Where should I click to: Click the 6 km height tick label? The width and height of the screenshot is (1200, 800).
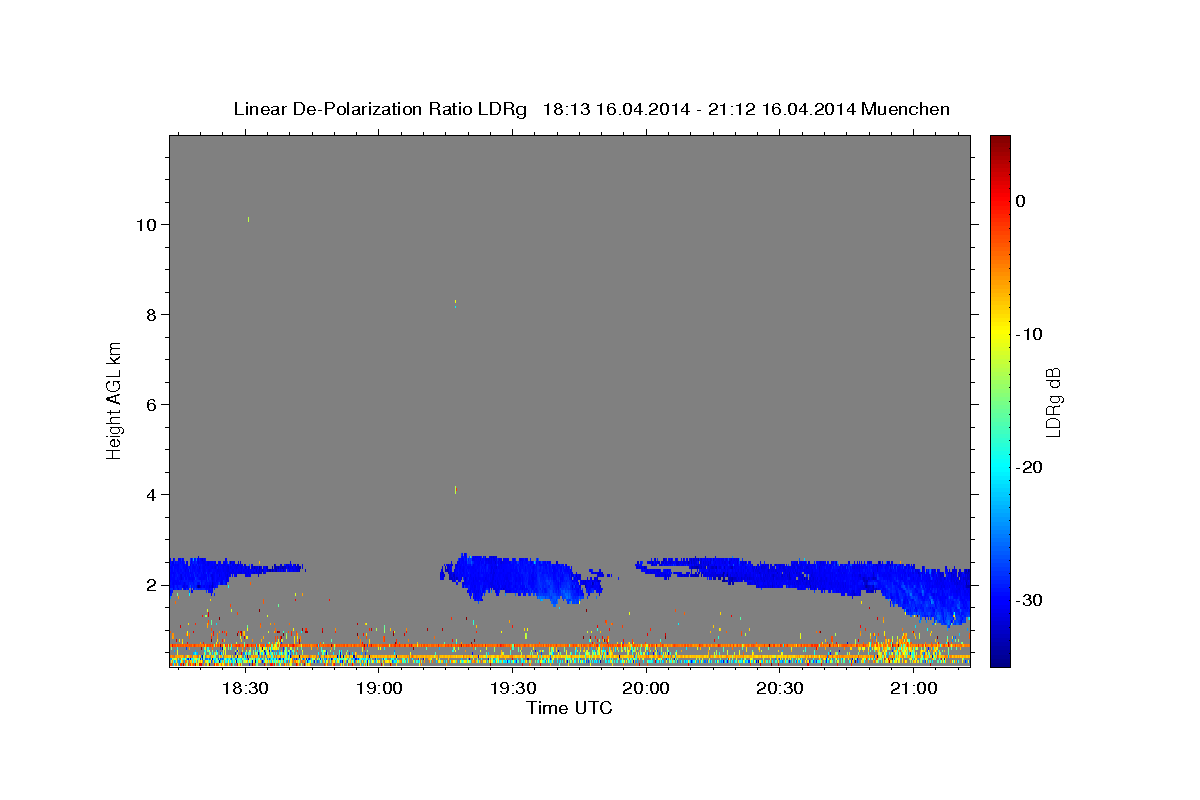coord(150,404)
